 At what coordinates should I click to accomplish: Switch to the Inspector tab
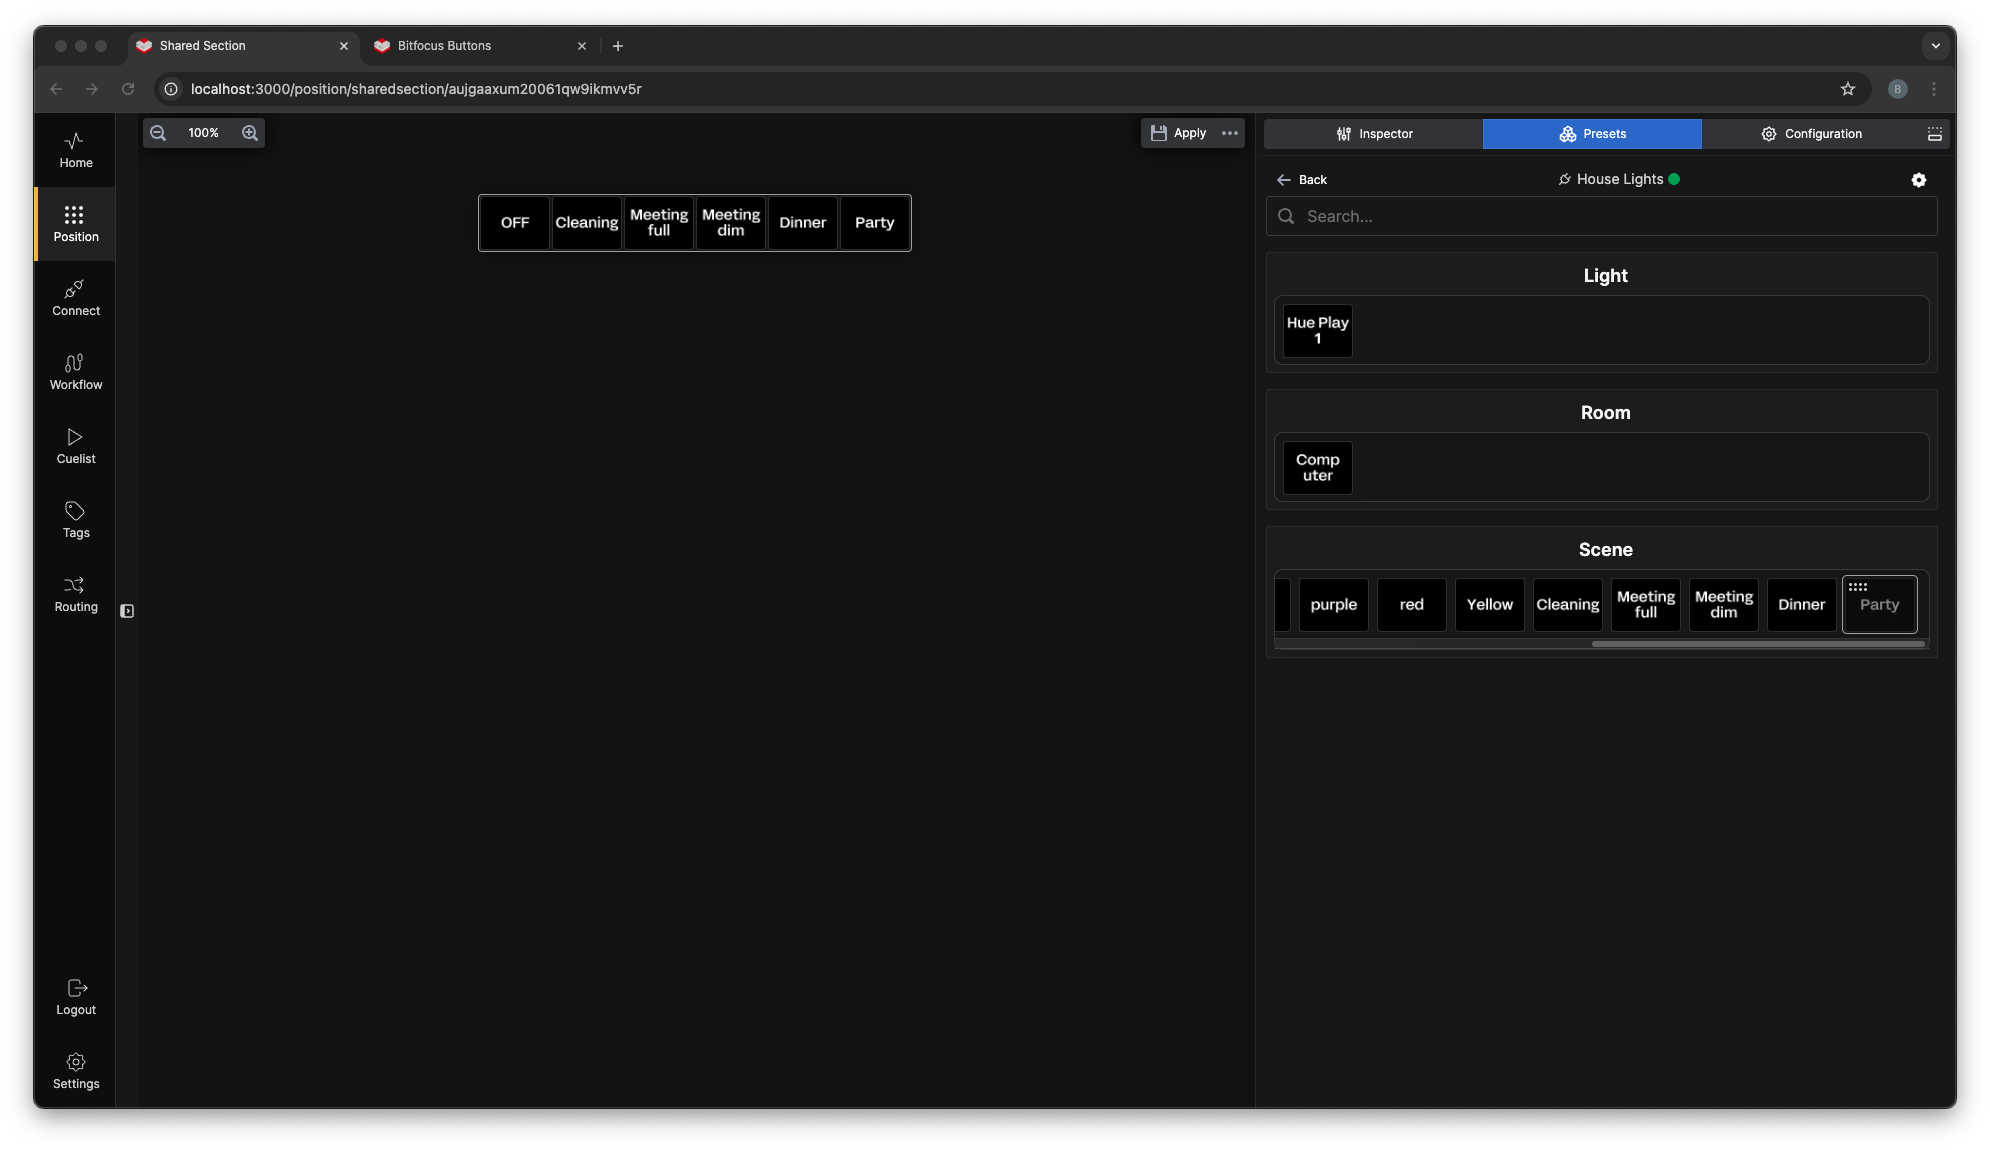click(x=1373, y=134)
